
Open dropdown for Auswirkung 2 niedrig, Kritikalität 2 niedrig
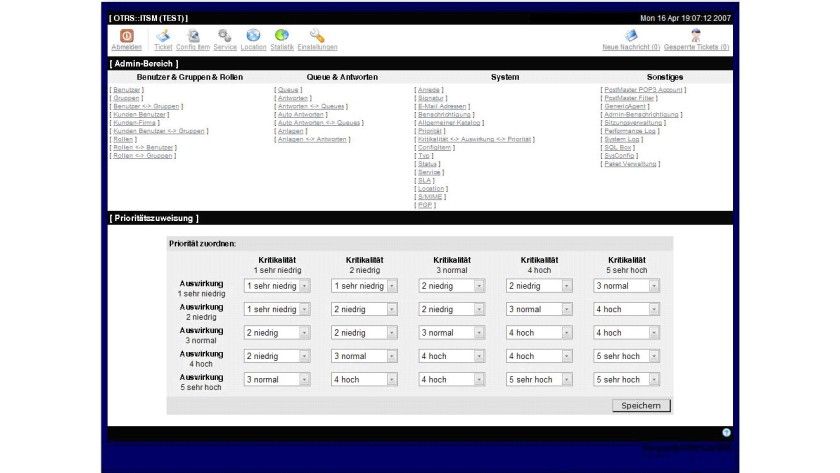point(364,309)
